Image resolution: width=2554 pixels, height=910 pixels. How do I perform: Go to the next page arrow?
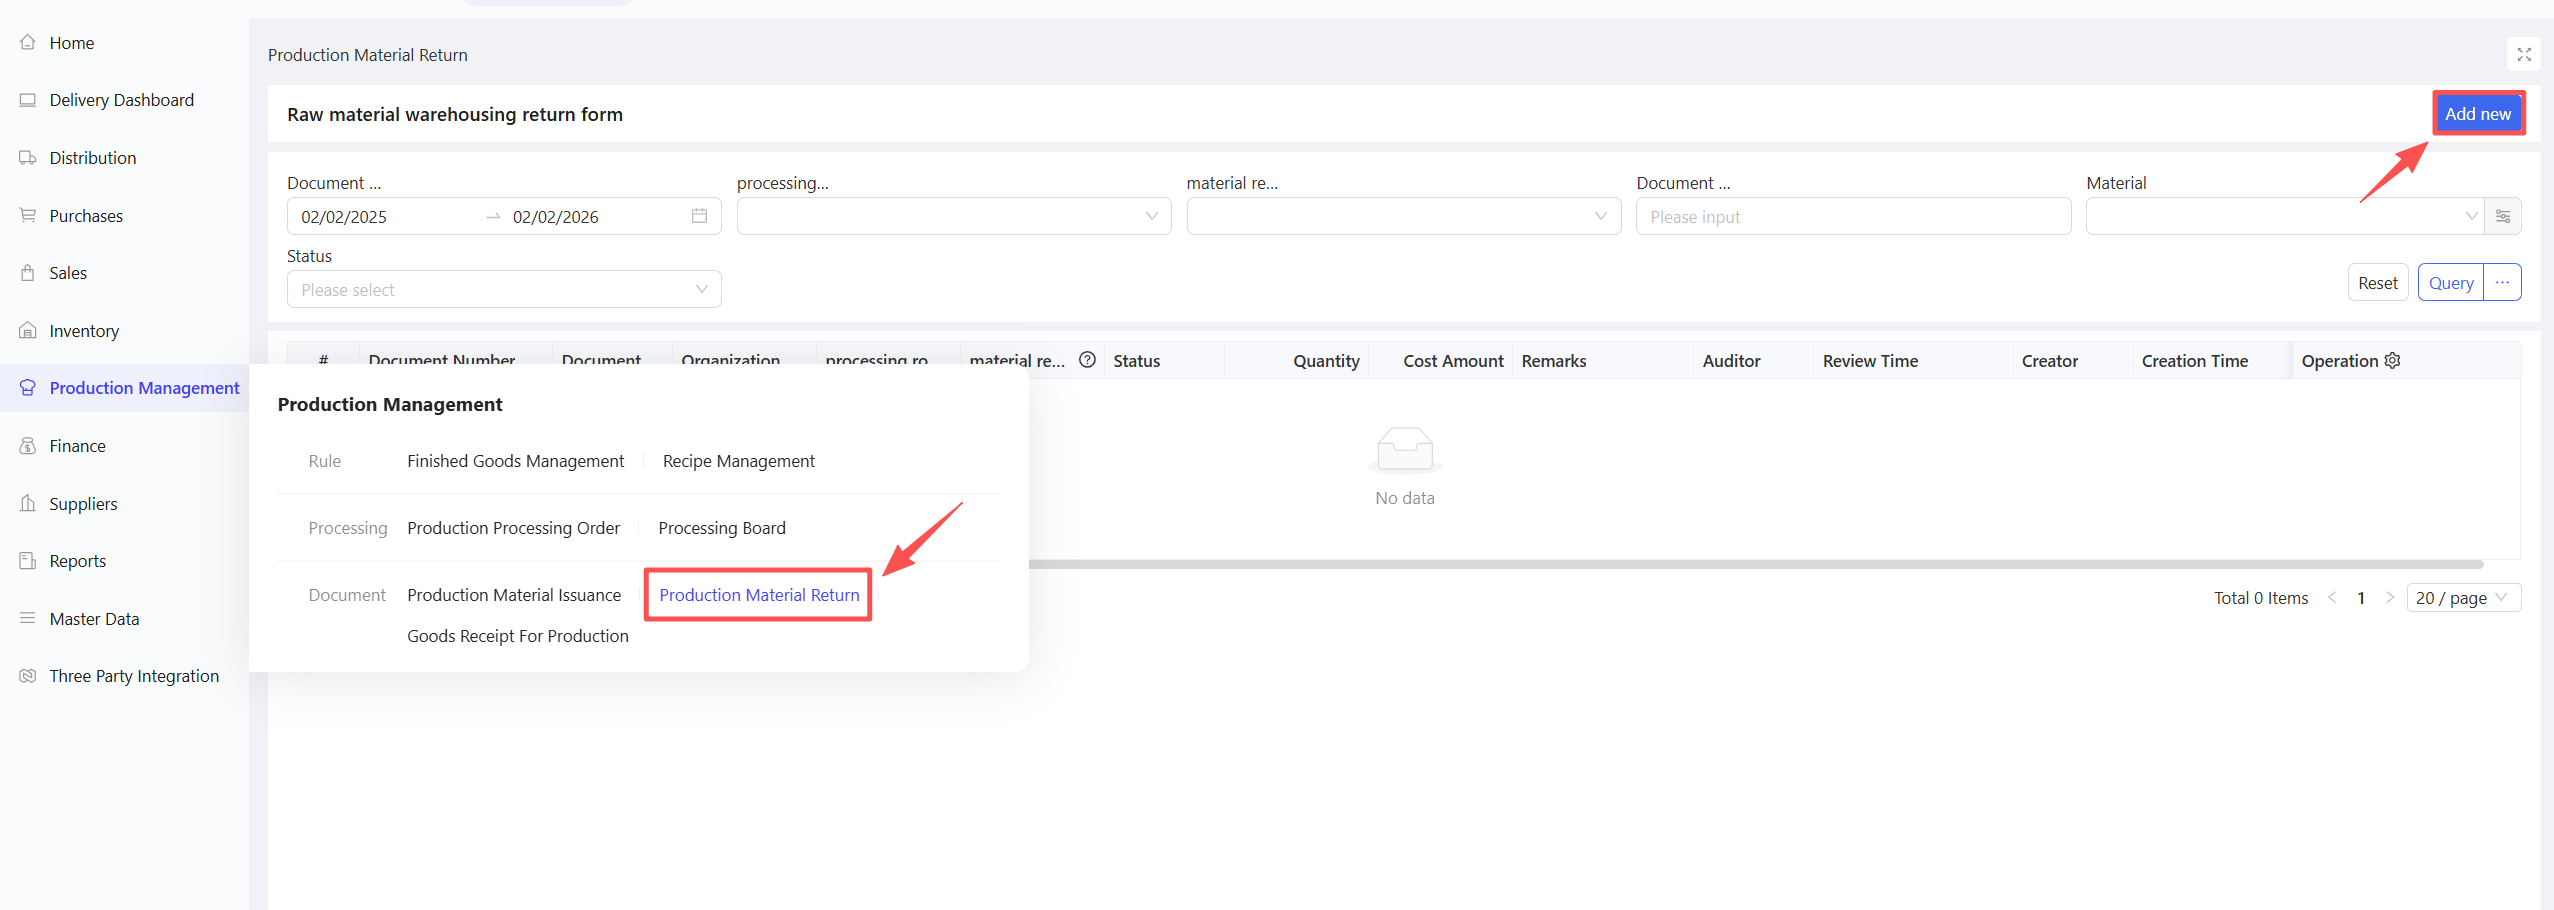pos(2390,598)
